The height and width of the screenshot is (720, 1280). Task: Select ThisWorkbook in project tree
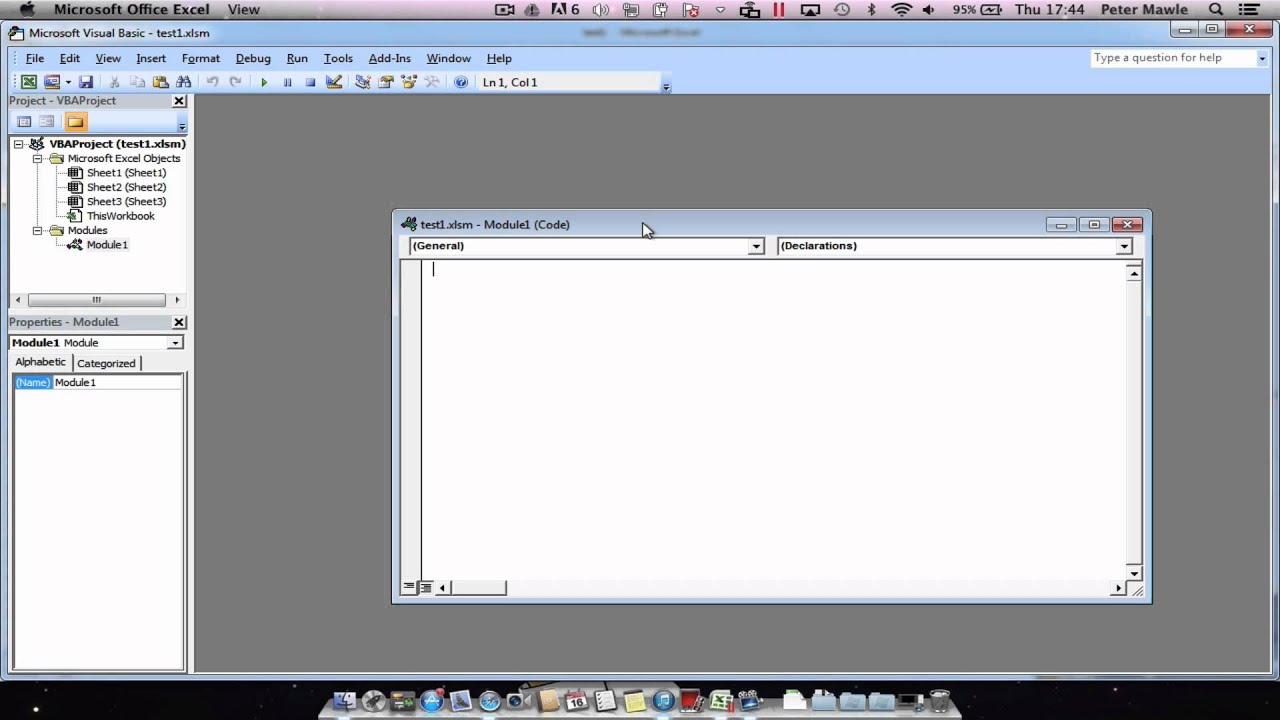[120, 216]
